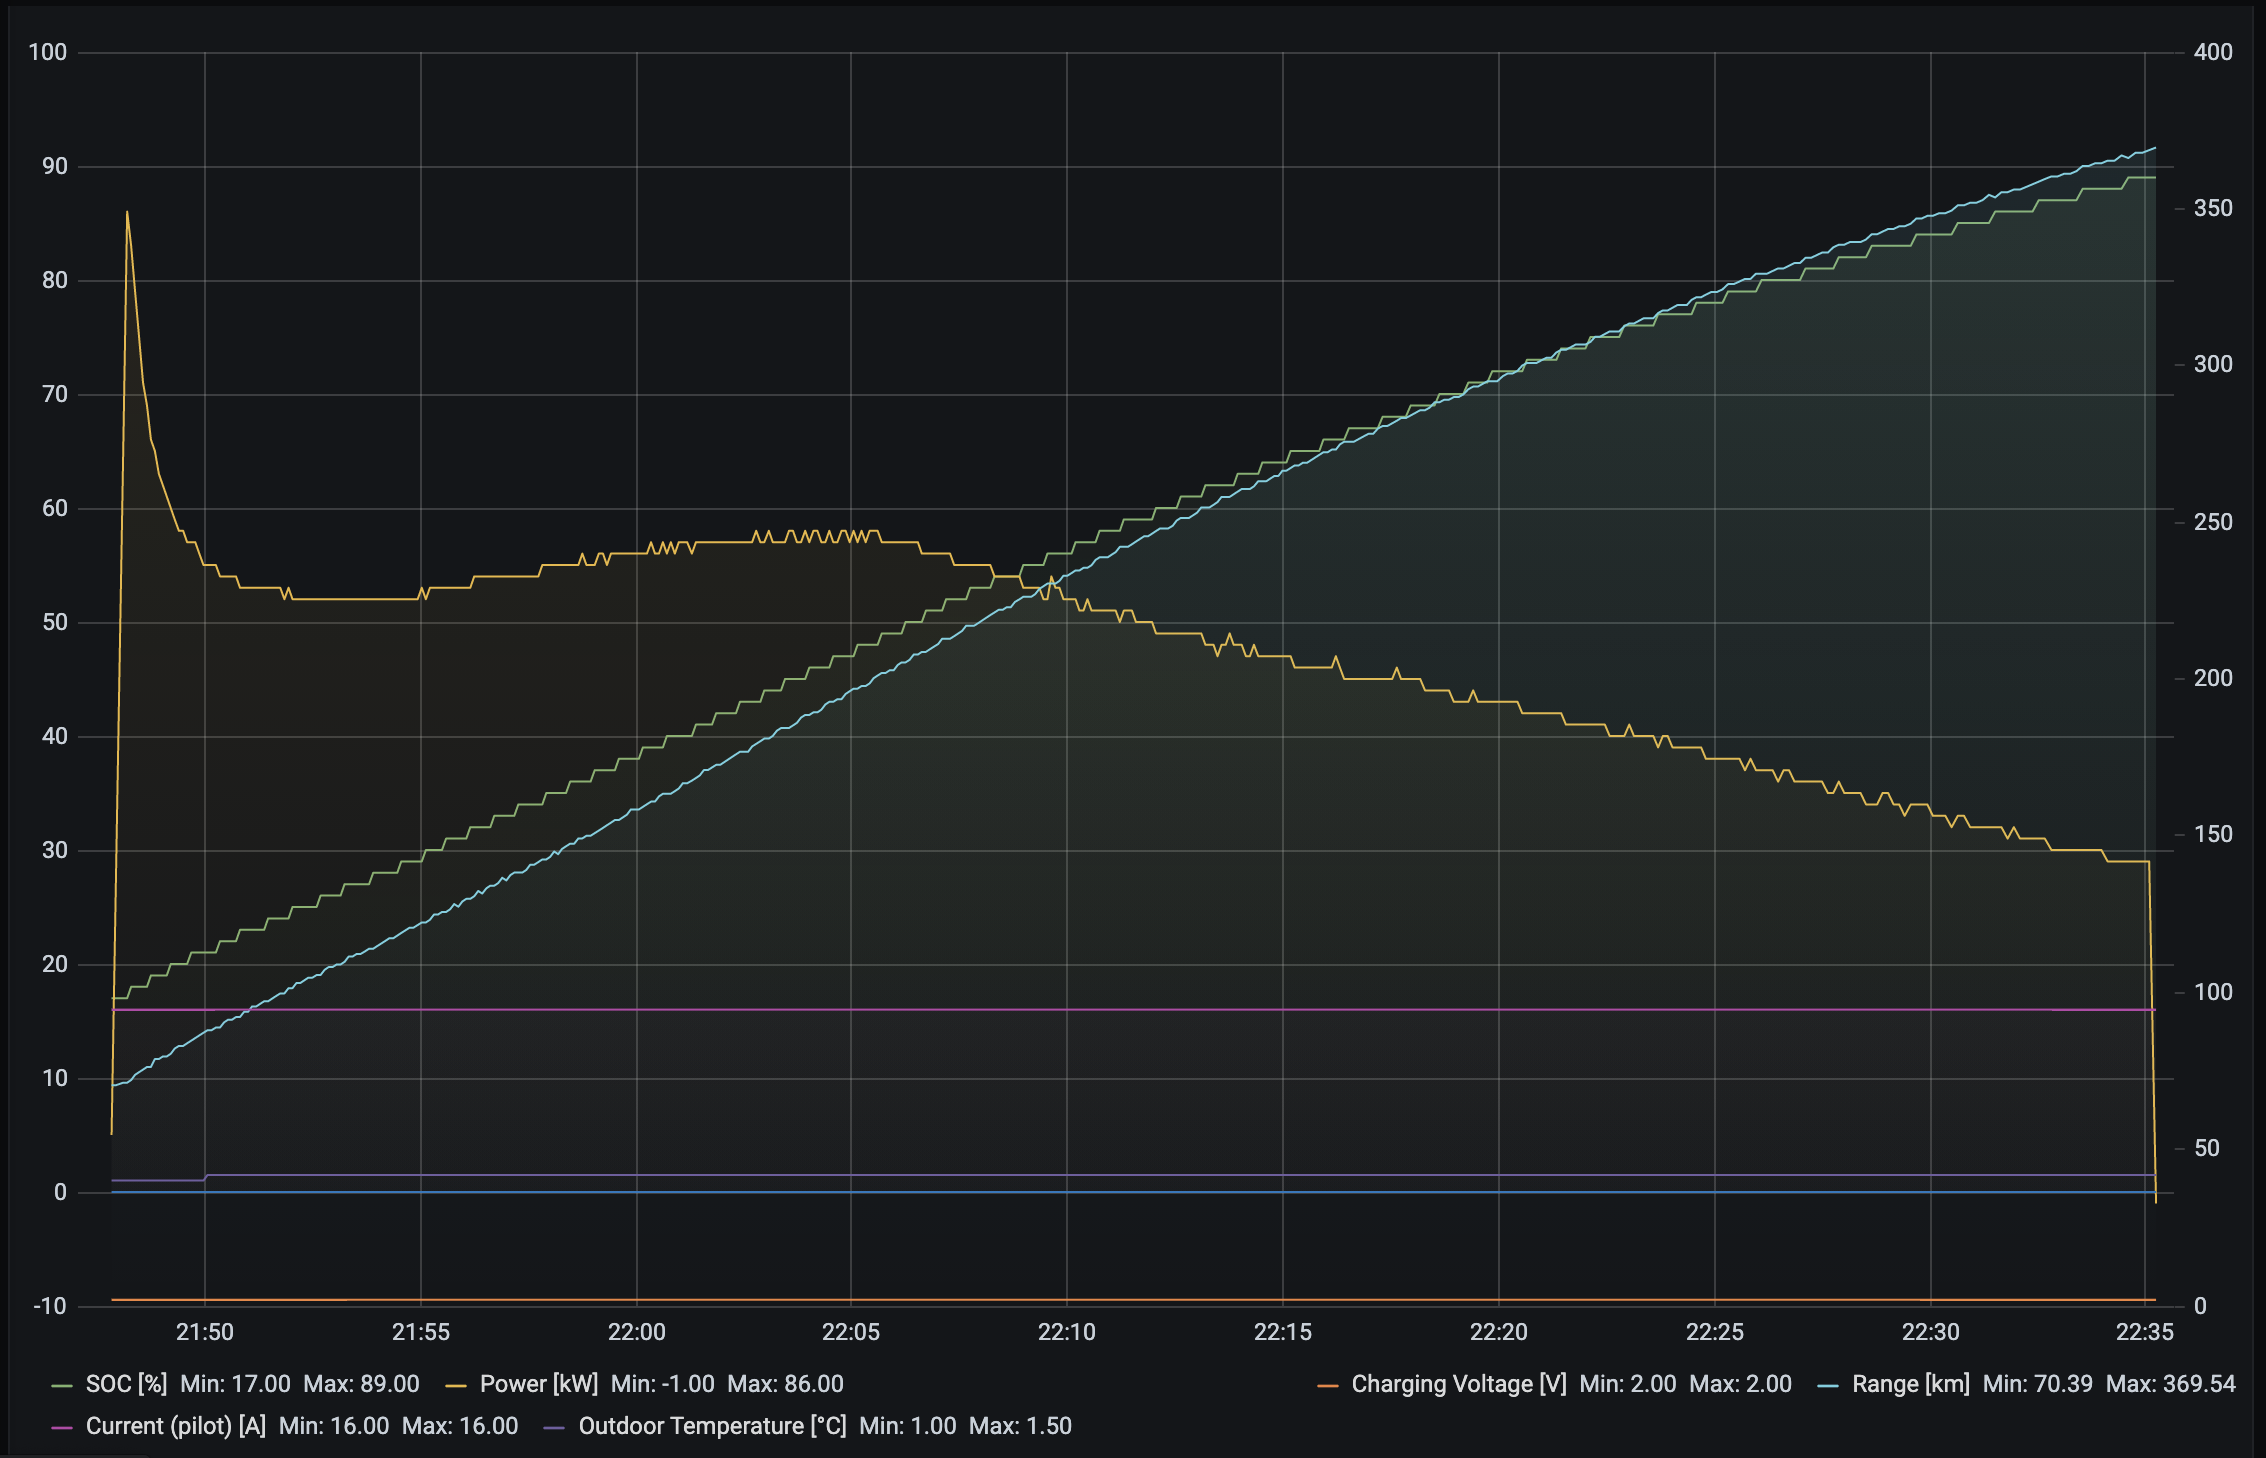This screenshot has height=1458, width=2266.
Task: Click the 21:50 time axis label
Action: (204, 1332)
